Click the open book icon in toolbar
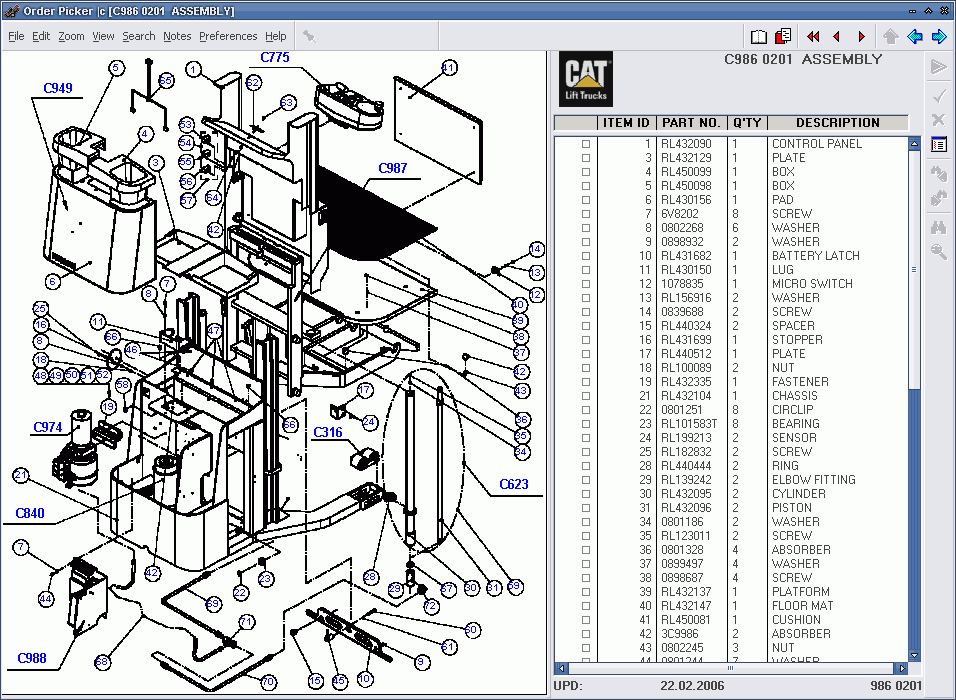Image resolution: width=956 pixels, height=700 pixels. 759,37
